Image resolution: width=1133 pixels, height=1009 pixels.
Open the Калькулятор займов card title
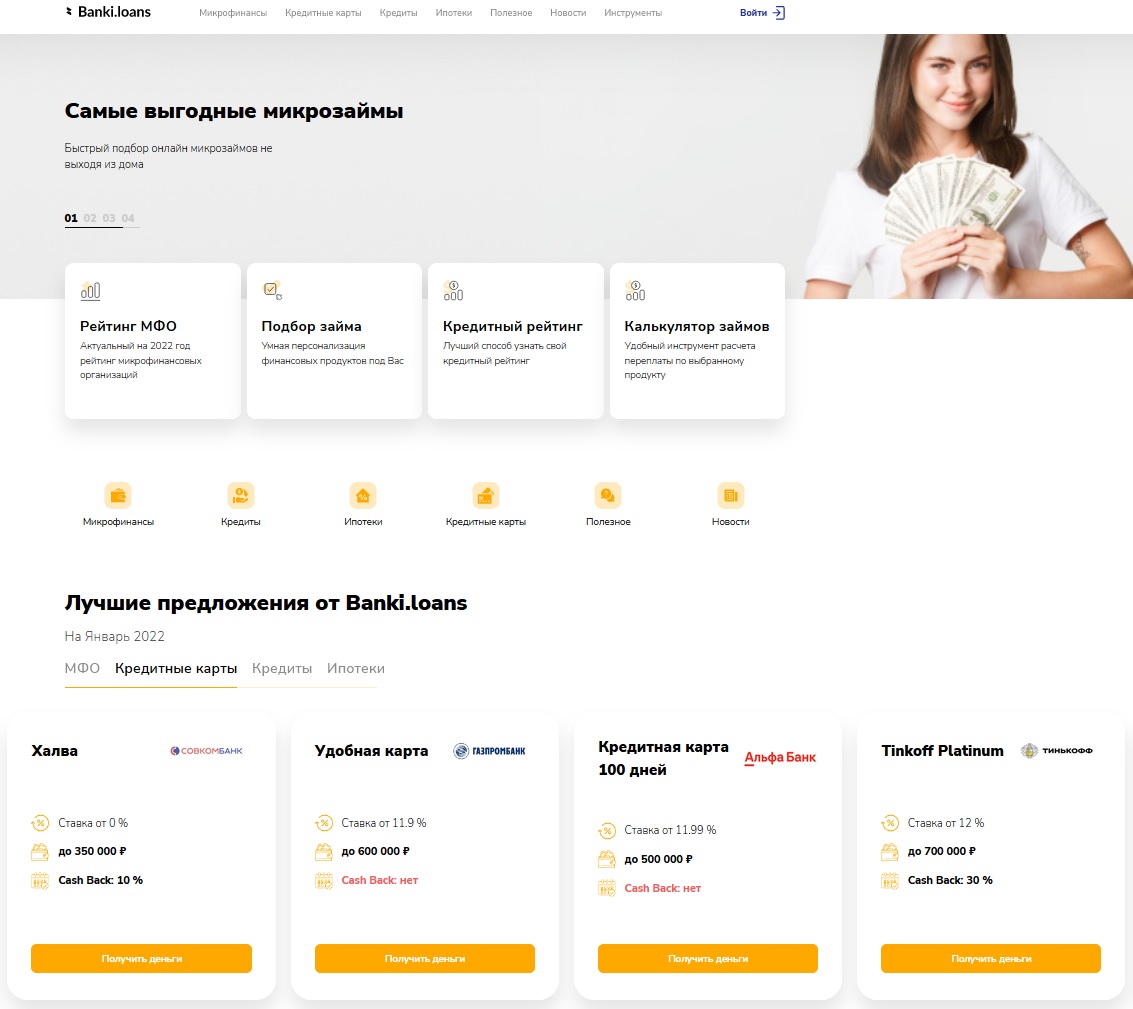(697, 326)
